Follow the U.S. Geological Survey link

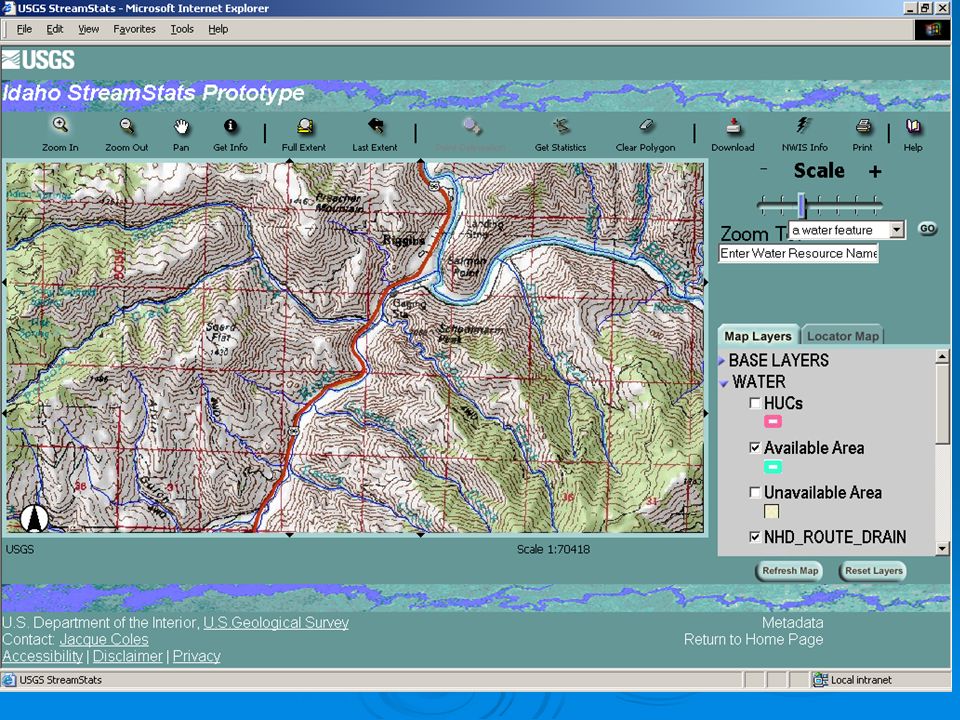point(276,623)
